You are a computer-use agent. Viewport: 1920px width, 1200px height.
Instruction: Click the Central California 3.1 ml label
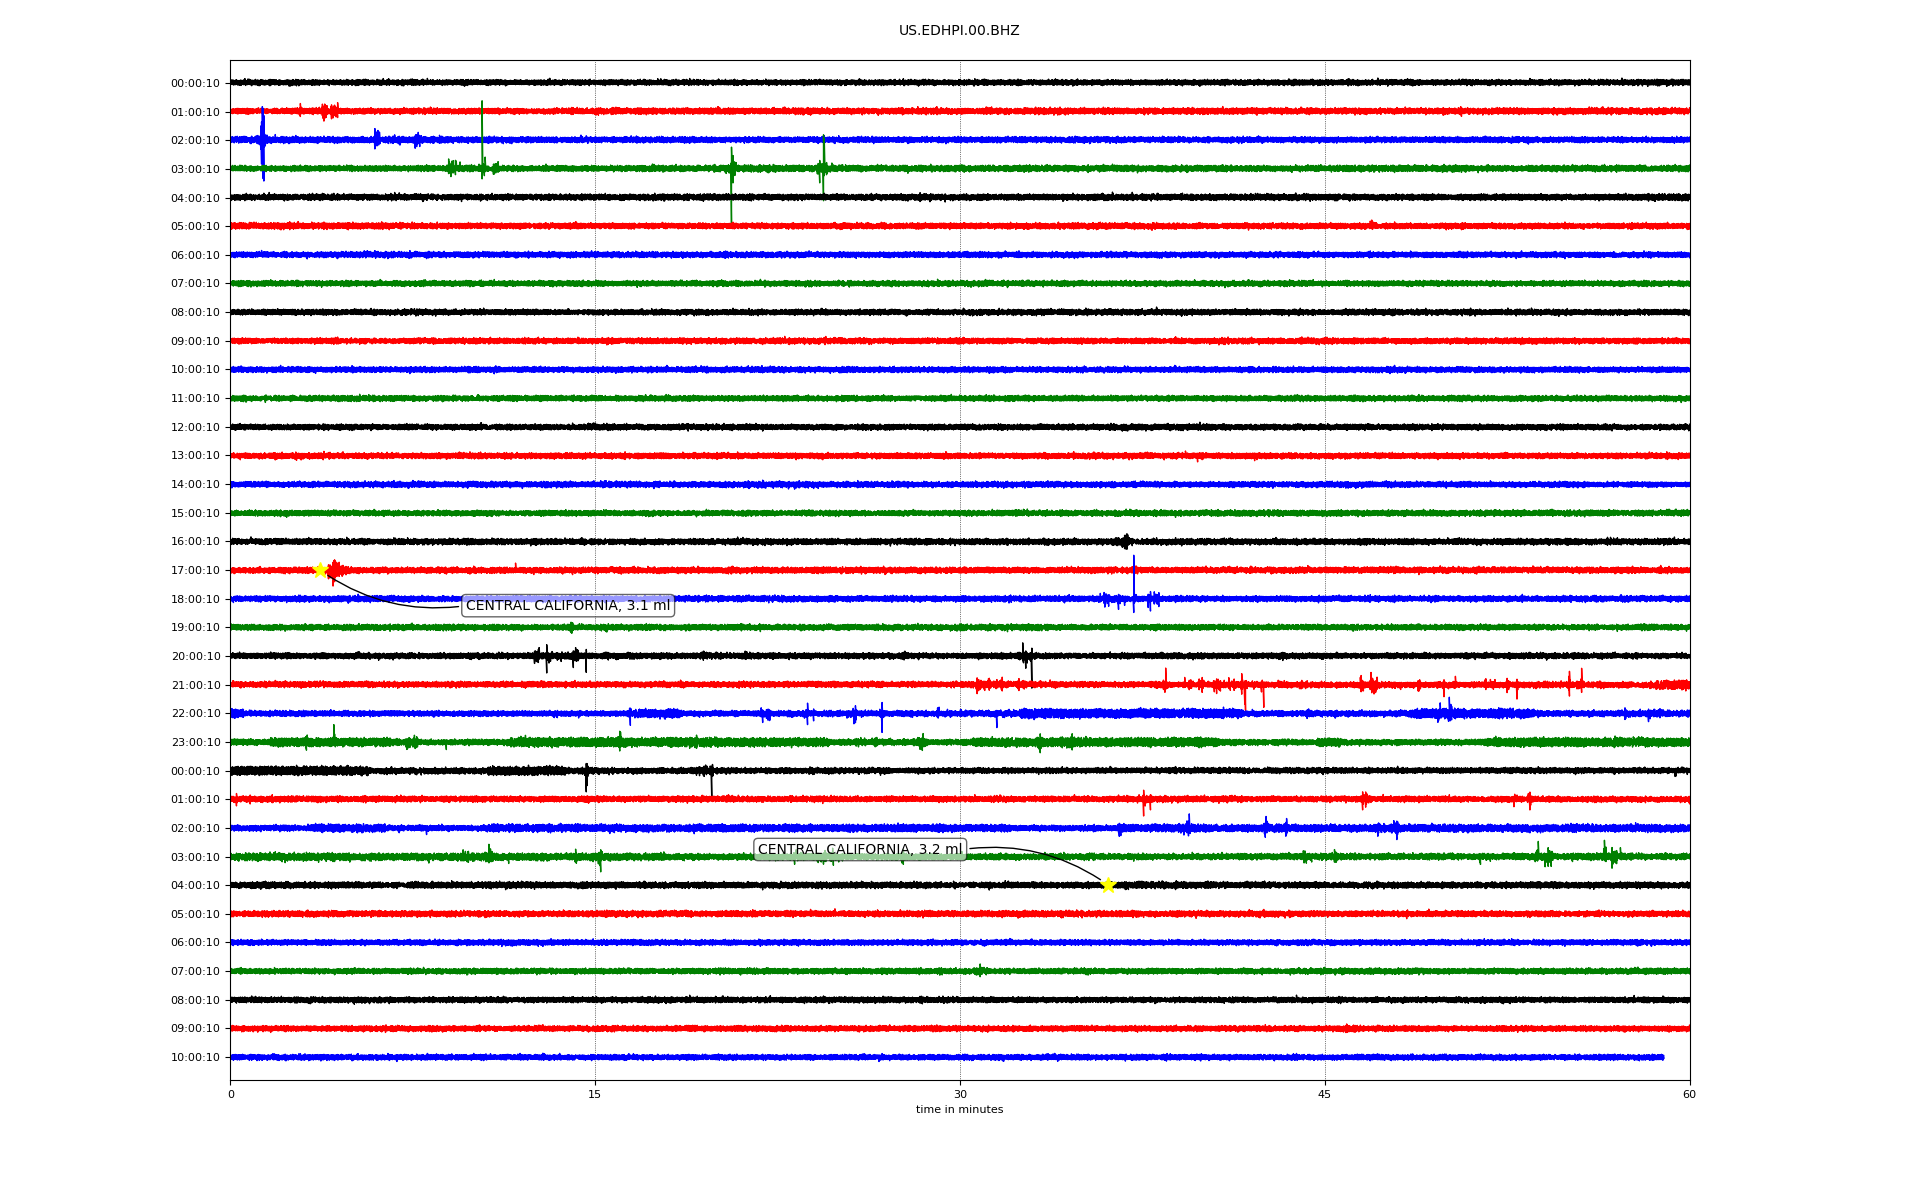coord(568,606)
